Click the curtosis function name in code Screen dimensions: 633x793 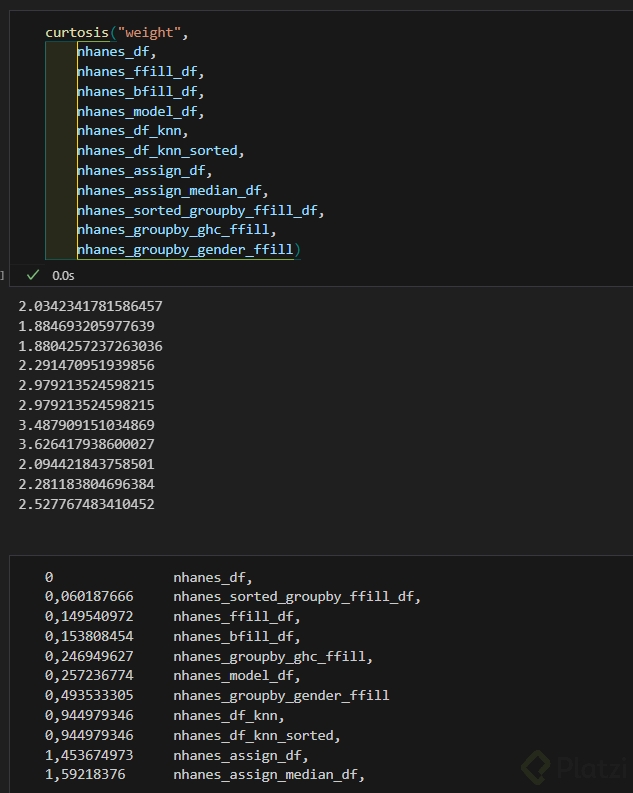76,32
